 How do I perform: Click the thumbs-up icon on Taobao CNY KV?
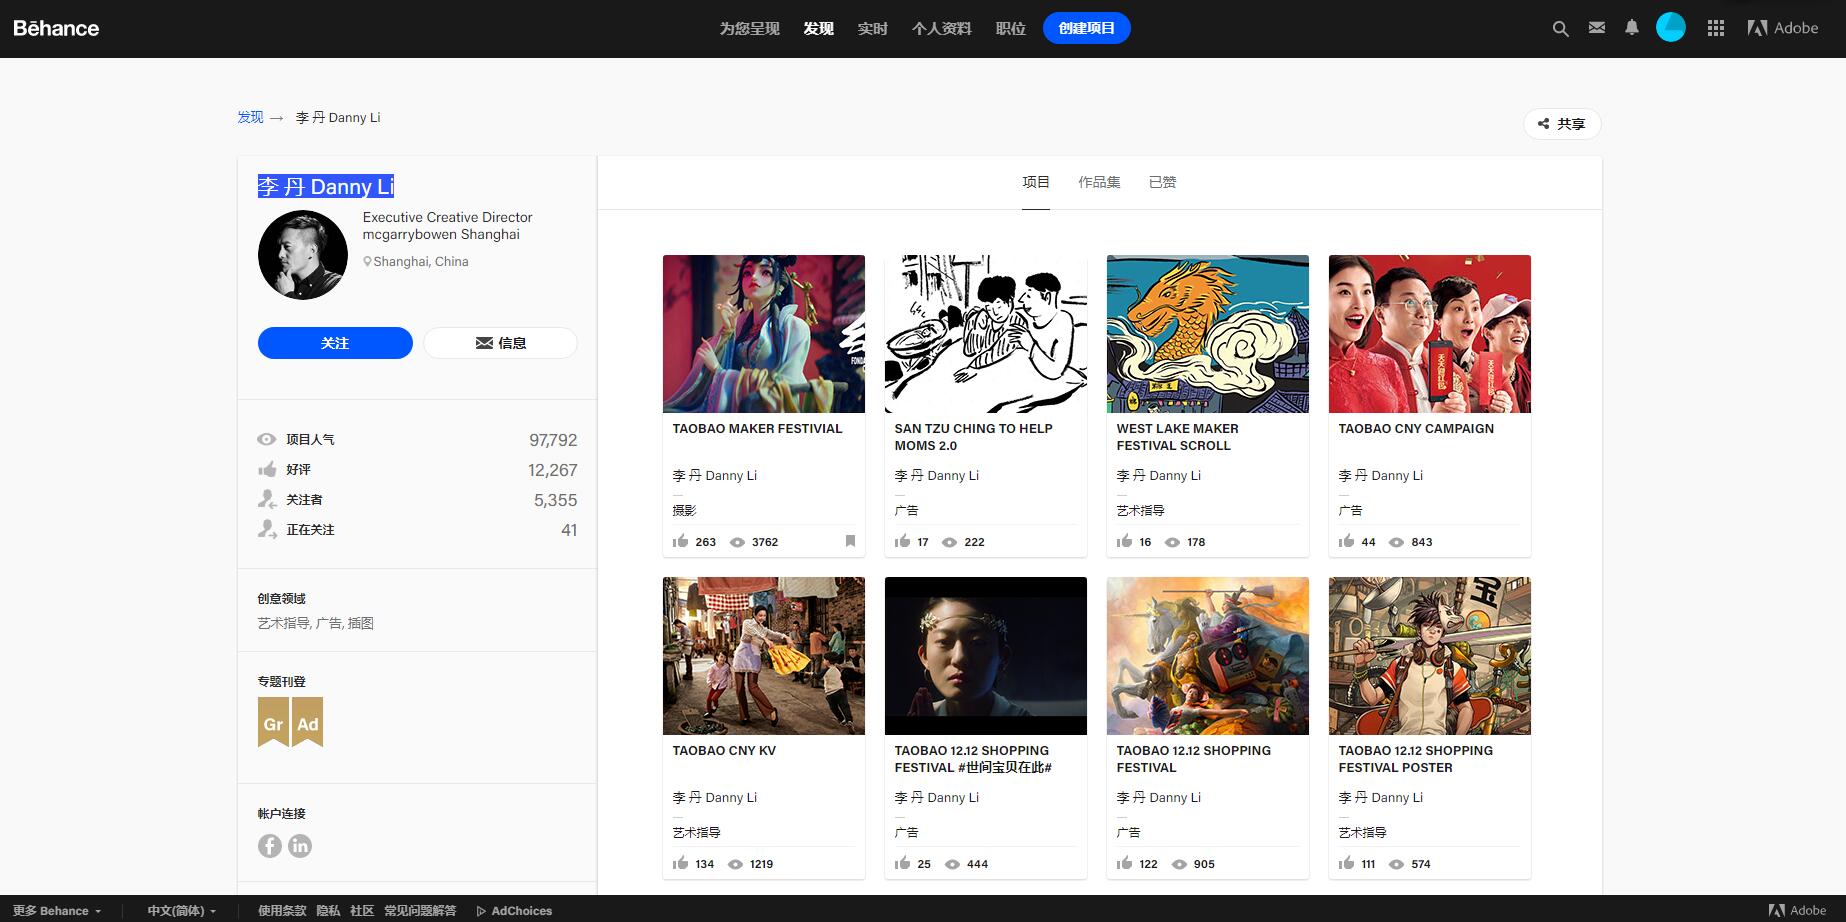(x=681, y=863)
